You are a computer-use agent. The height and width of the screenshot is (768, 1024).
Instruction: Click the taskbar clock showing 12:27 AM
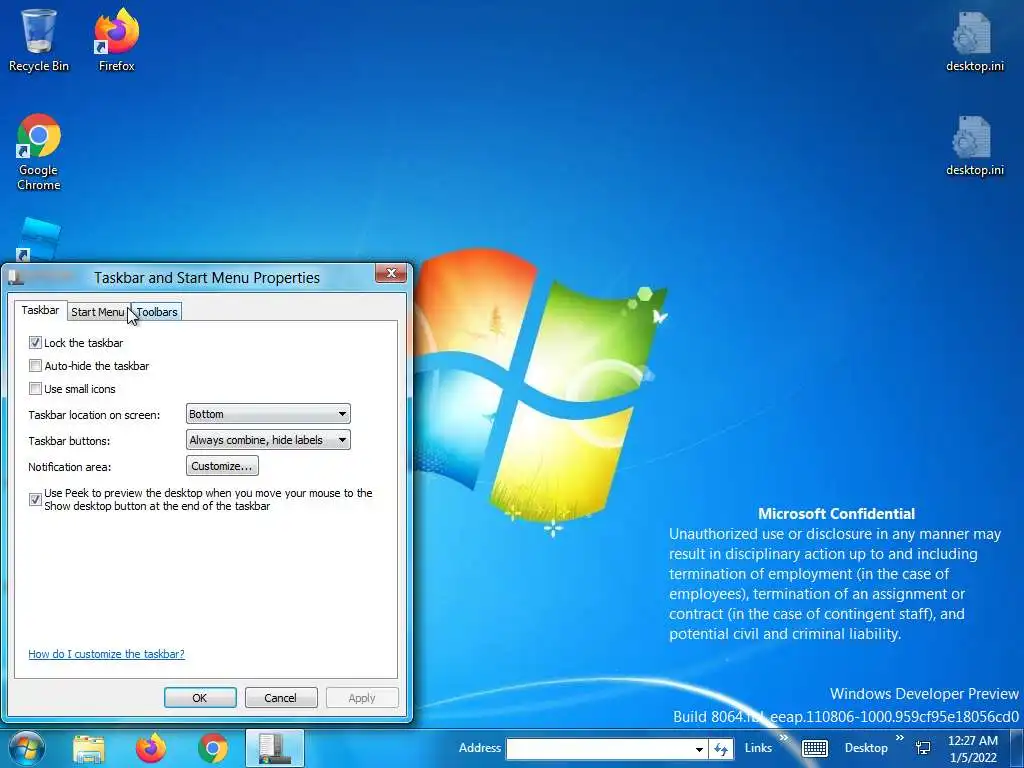973,748
